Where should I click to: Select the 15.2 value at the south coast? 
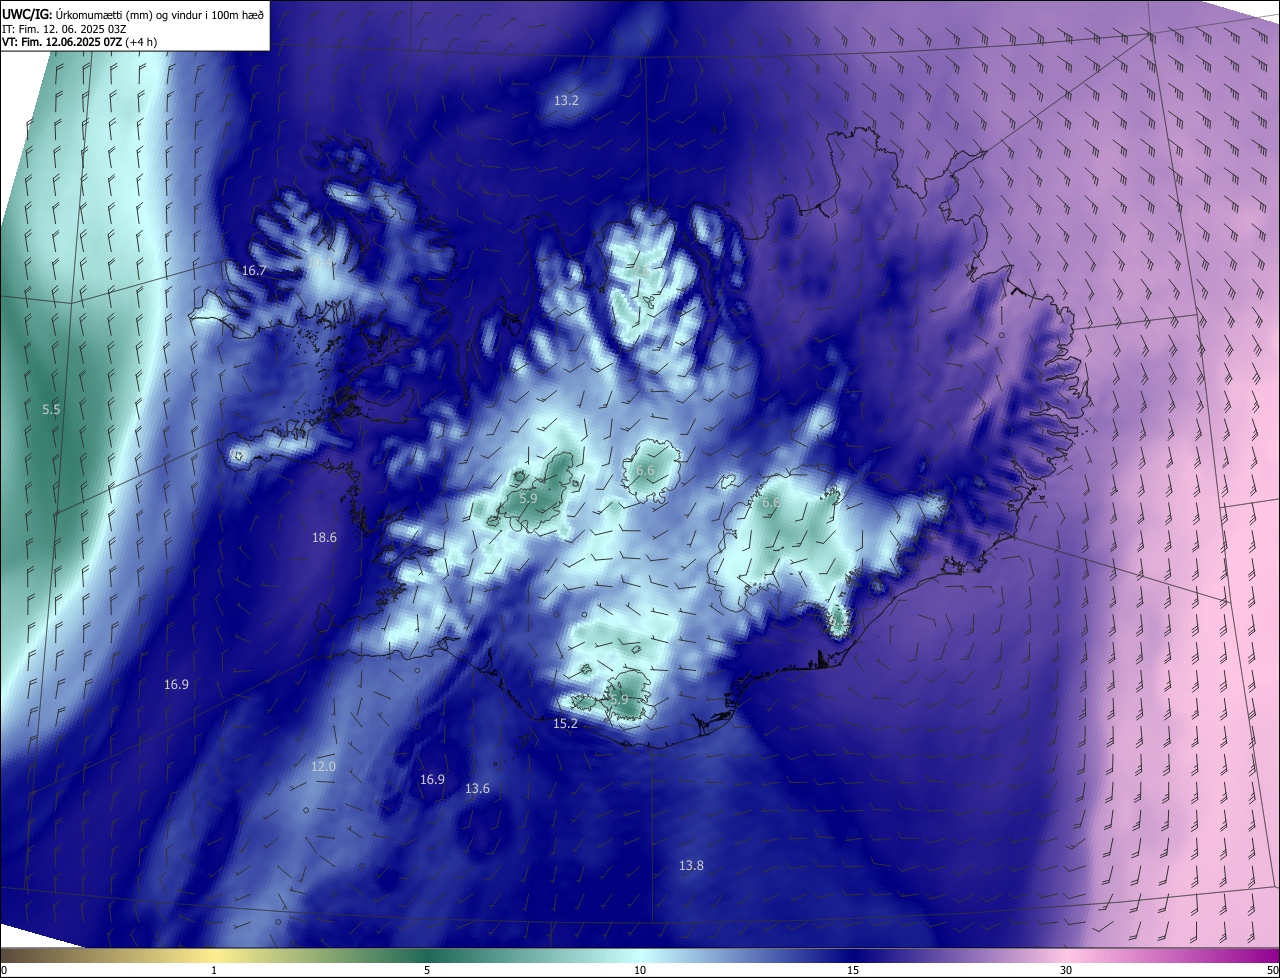[x=566, y=723]
